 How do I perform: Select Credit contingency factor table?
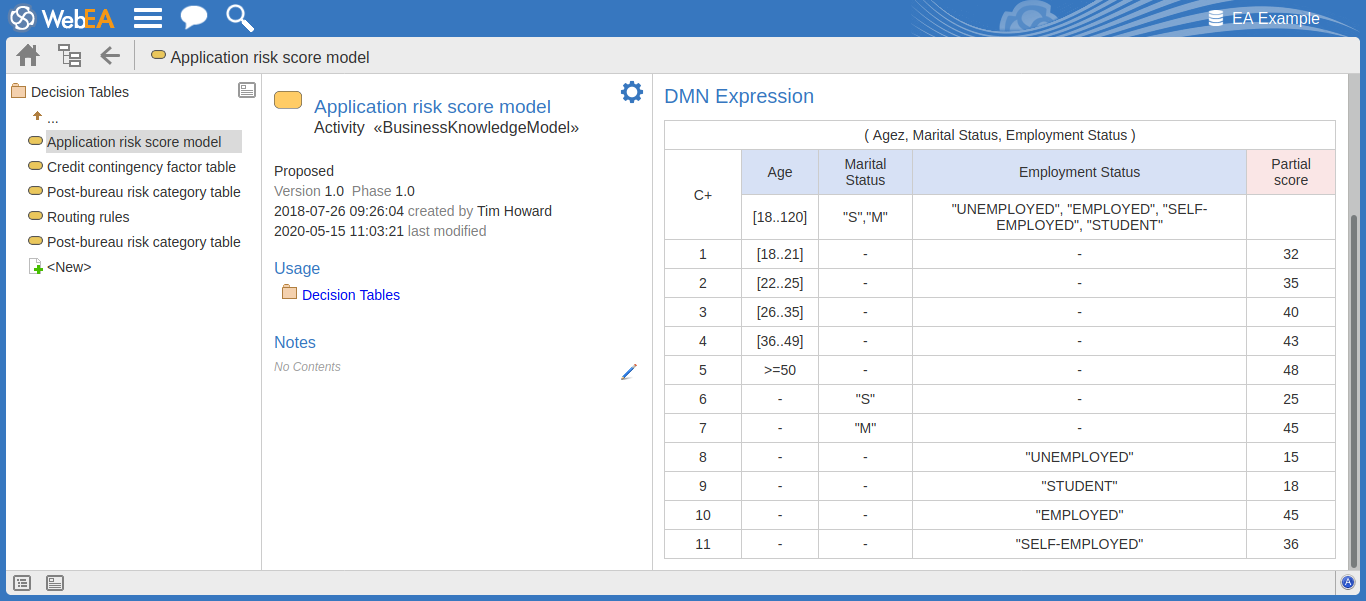click(x=141, y=167)
